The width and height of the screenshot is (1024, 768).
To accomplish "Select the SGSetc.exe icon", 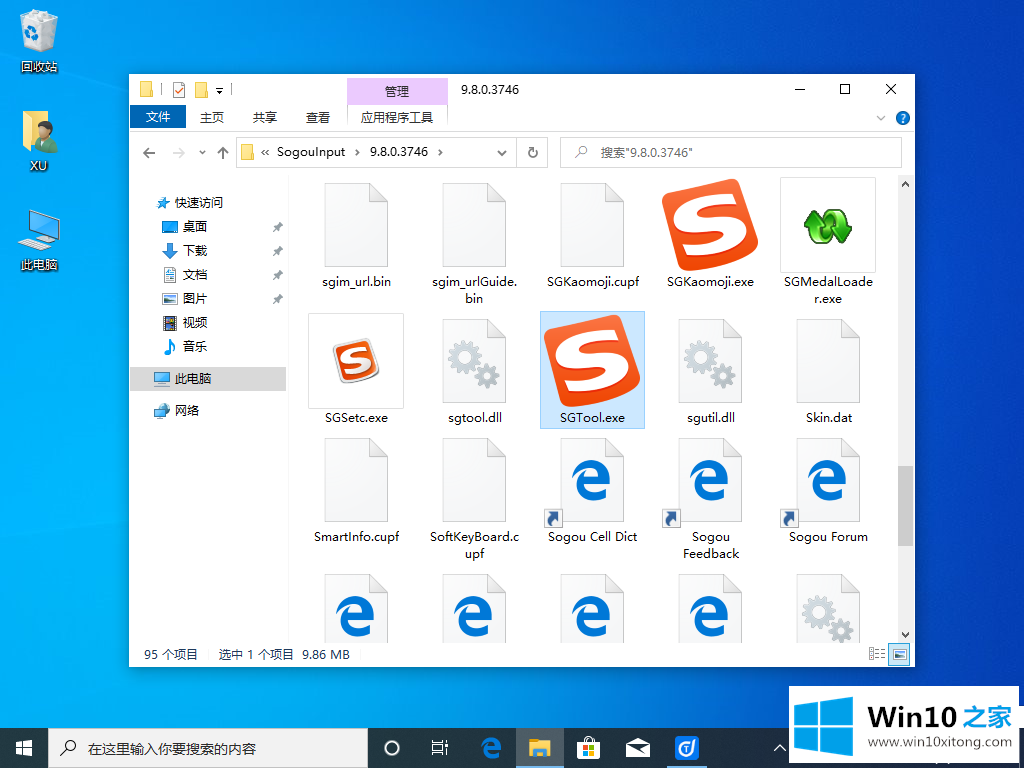I will (356, 360).
